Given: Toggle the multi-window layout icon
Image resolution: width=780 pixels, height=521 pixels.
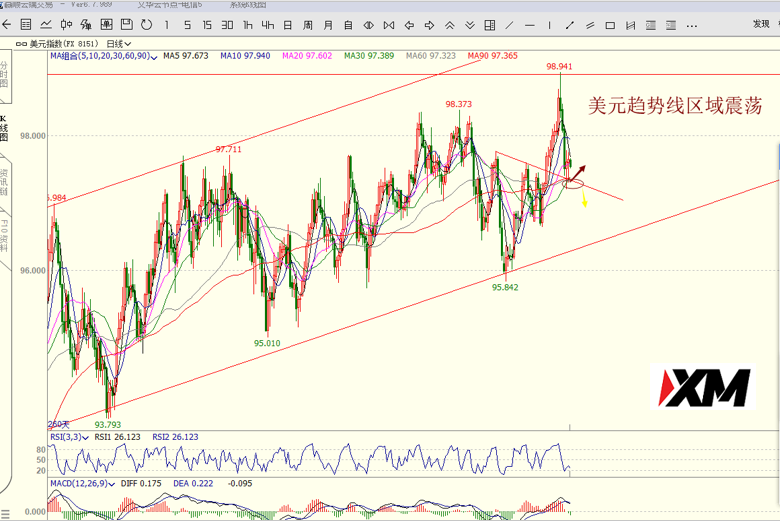Looking at the screenshot, I should pos(490,25).
